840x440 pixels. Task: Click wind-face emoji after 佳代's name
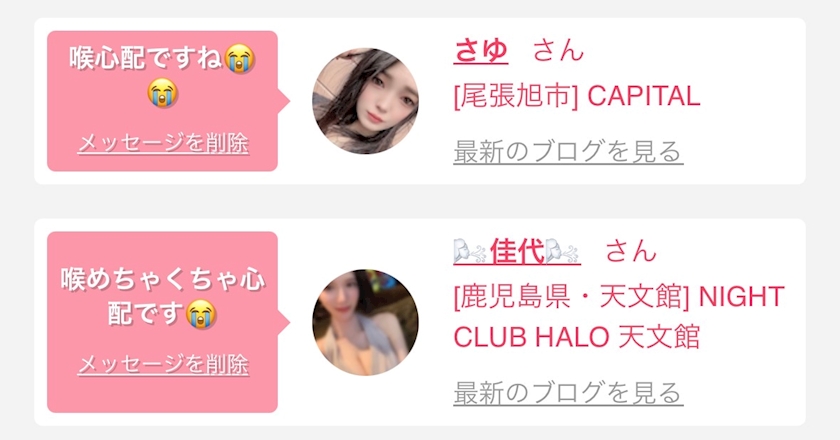(562, 251)
